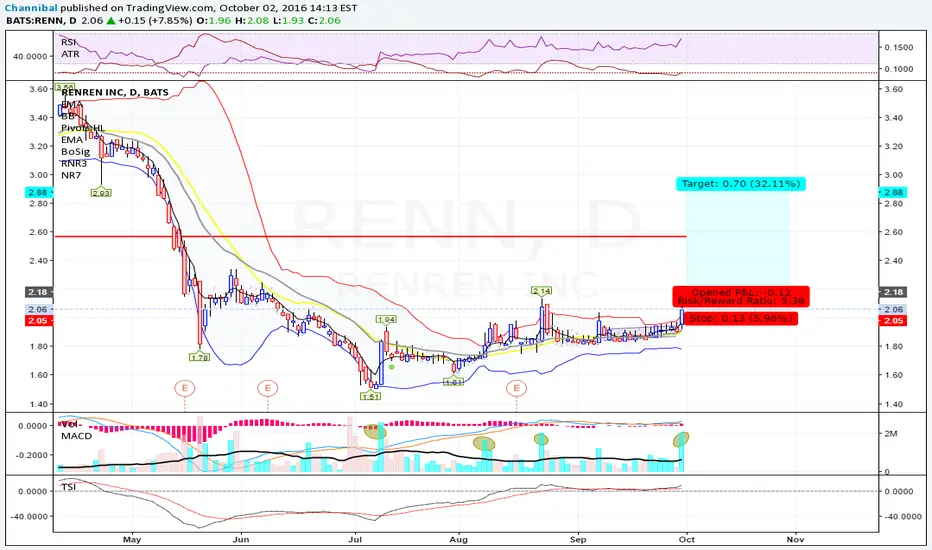The image size is (932, 550).
Task: Click the May date axis label
Action: click(131, 539)
